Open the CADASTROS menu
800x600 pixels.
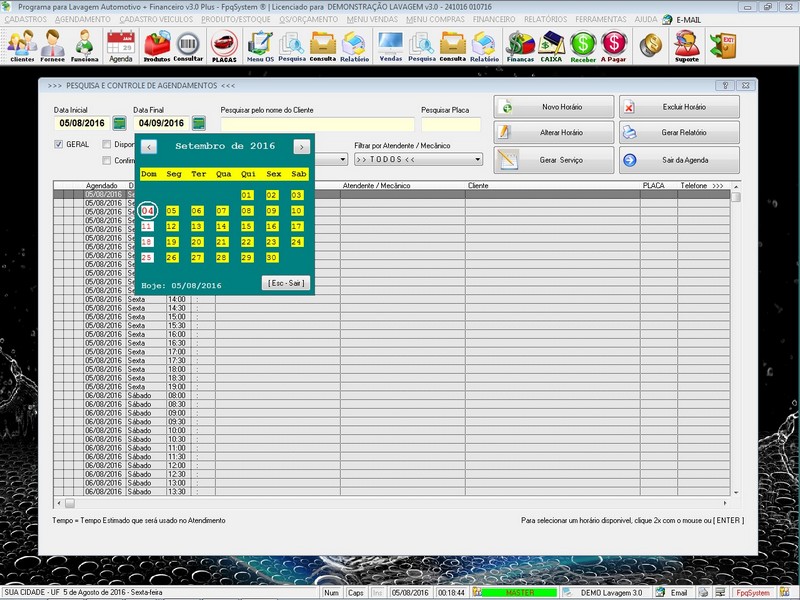(26, 19)
